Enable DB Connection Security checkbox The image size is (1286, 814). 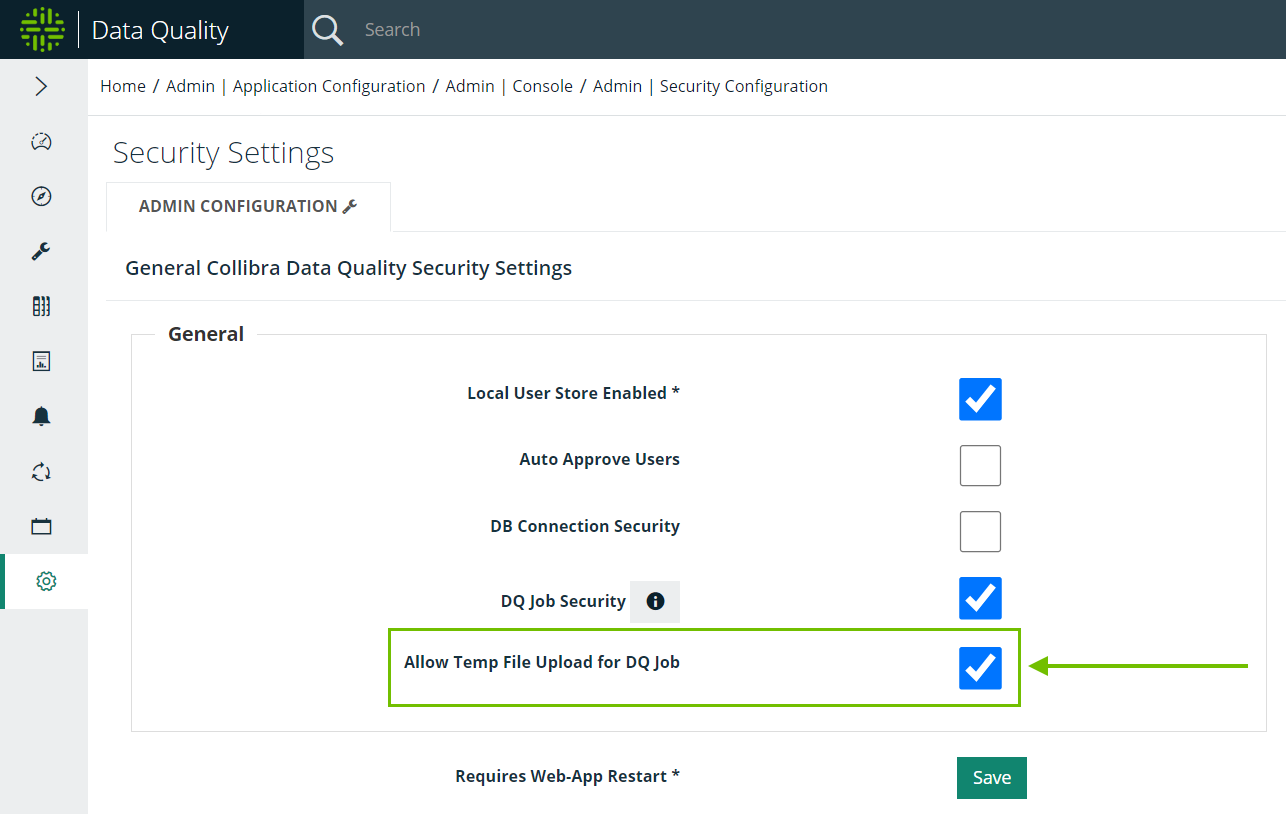(x=980, y=531)
